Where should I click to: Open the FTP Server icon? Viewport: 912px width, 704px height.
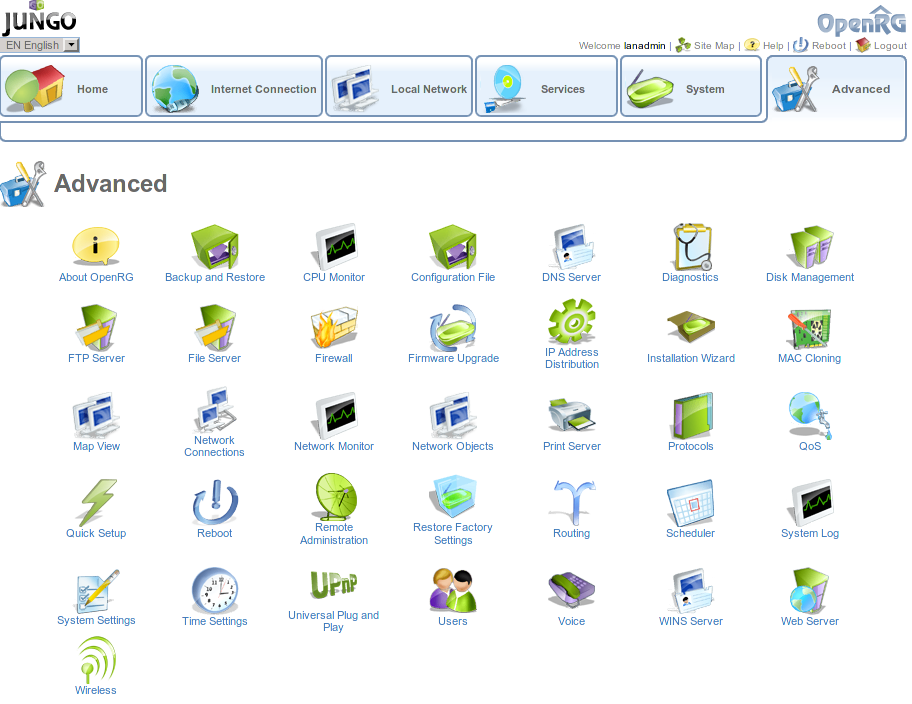pyautogui.click(x=96, y=327)
